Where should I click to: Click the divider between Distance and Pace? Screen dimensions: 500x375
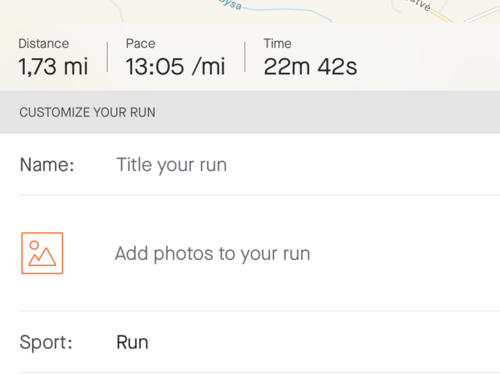click(x=107, y=57)
